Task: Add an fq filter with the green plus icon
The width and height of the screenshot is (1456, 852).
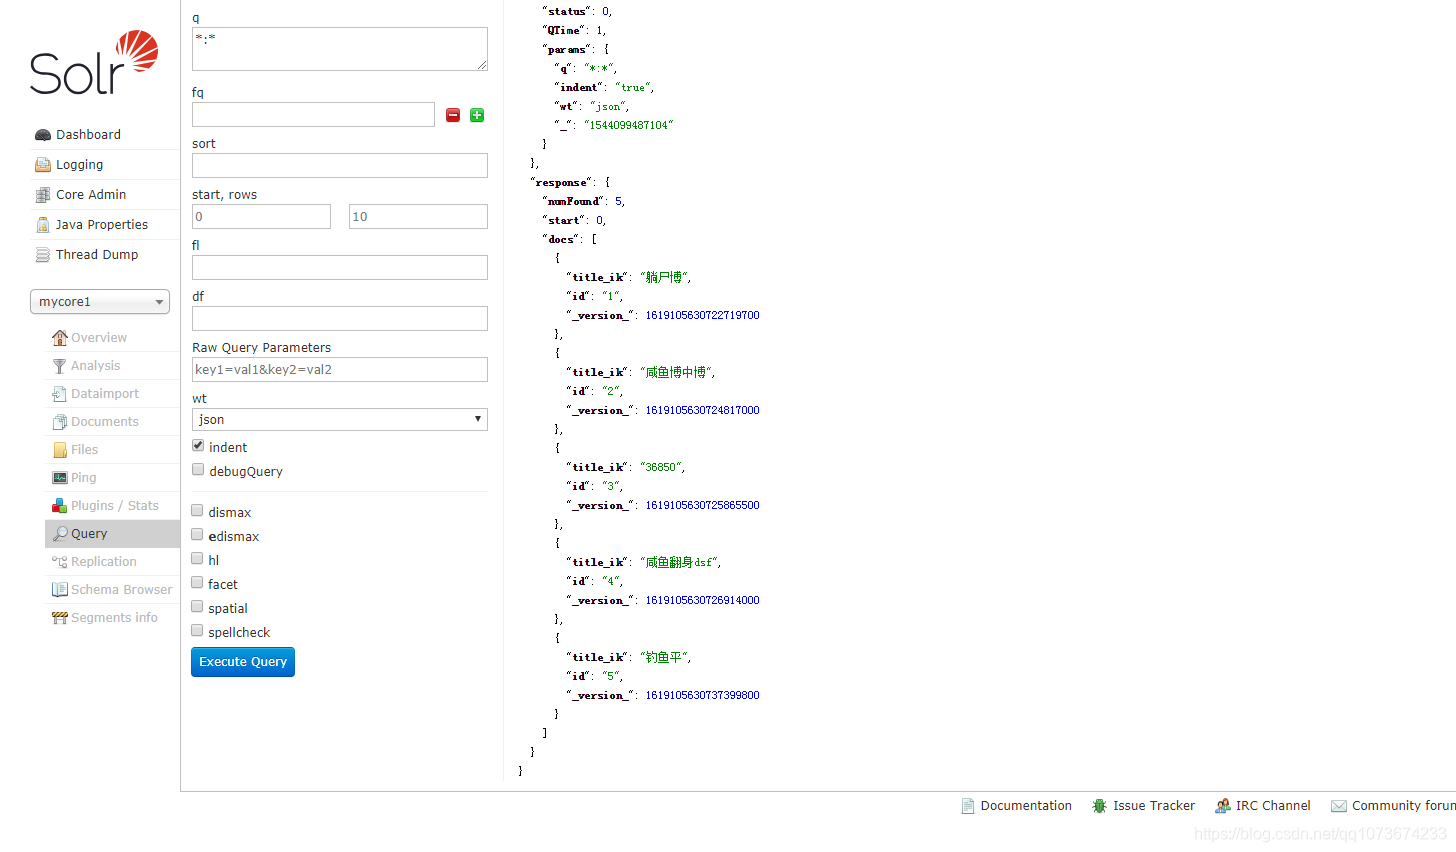Action: tap(477, 115)
